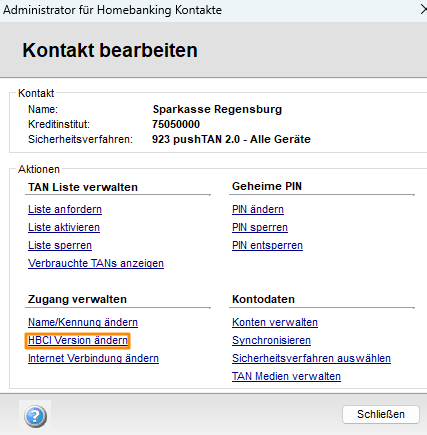Image resolution: width=427 pixels, height=435 pixels.
Task: Open HBCI Version ändern
Action: tap(78, 340)
